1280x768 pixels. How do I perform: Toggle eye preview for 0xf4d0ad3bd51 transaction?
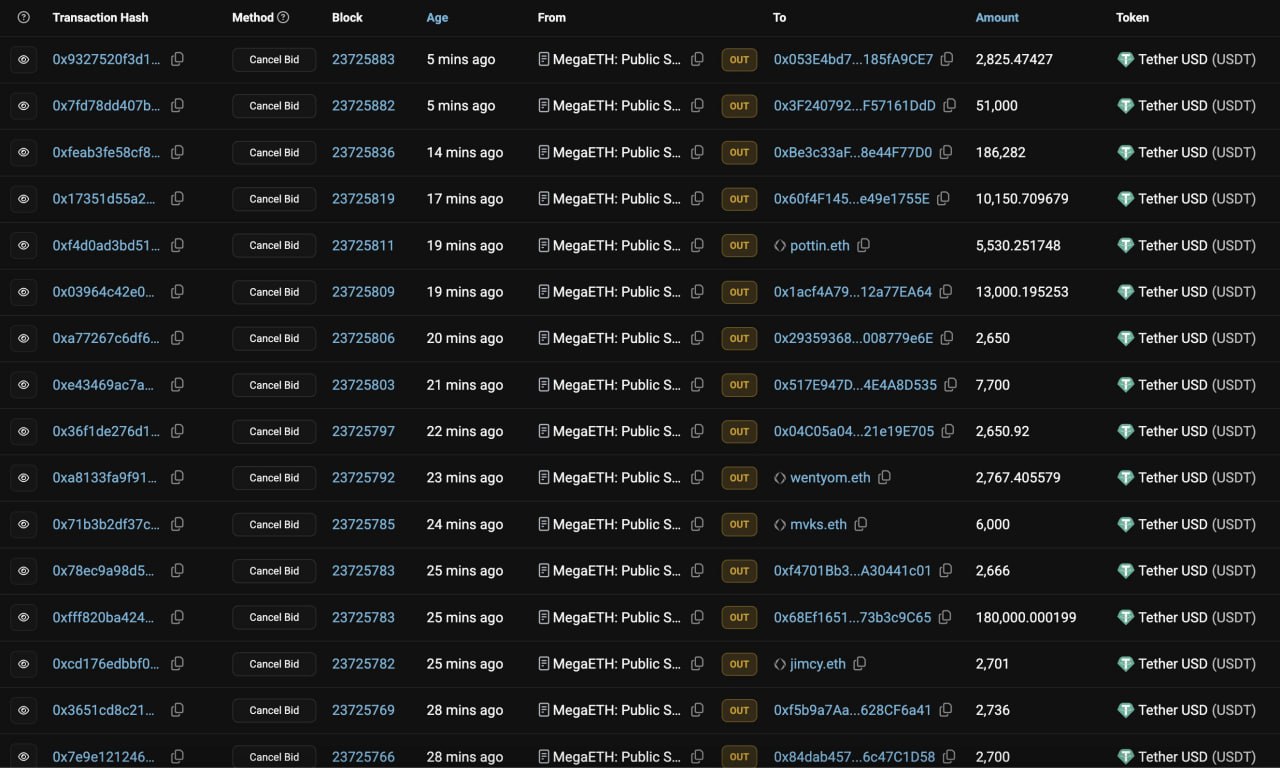pos(24,246)
